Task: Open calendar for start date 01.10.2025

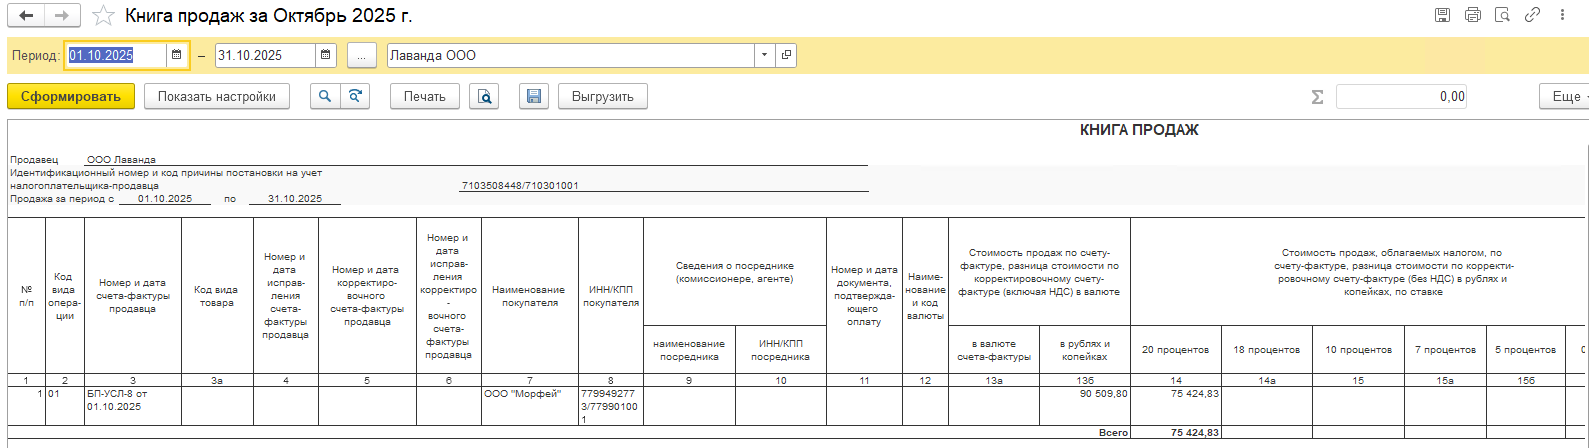Action: pos(176,55)
